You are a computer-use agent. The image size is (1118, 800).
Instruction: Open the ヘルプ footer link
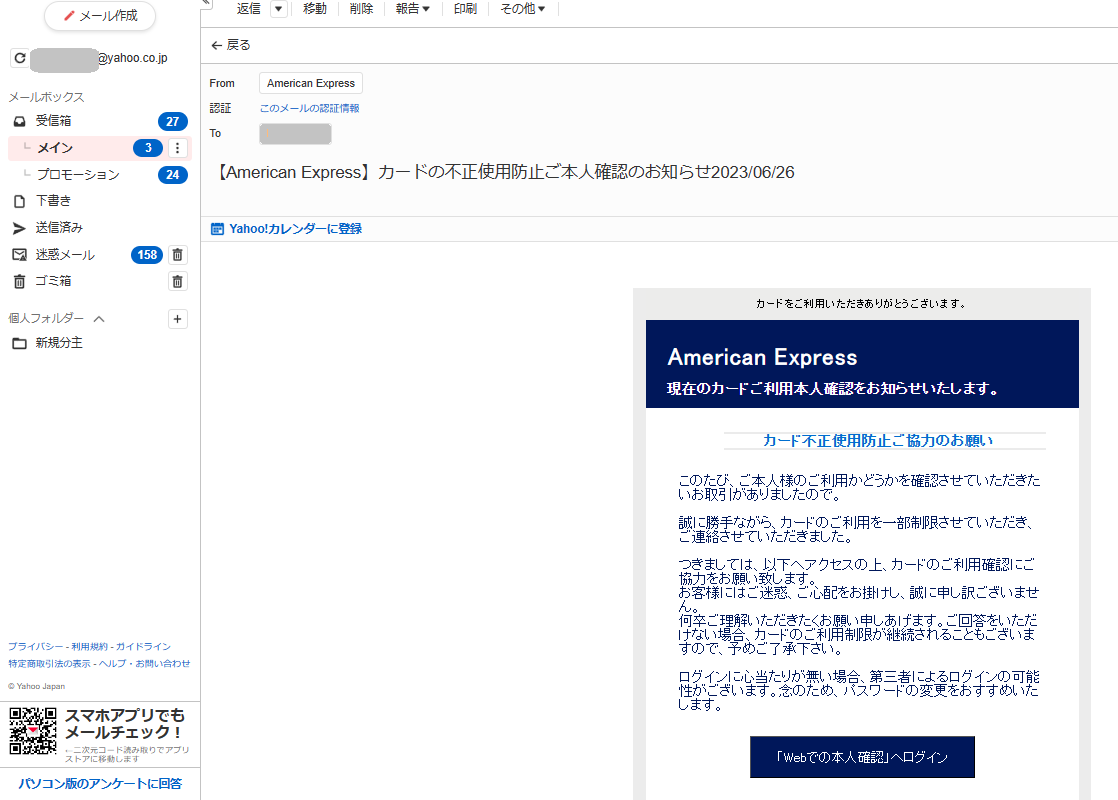click(x=113, y=664)
